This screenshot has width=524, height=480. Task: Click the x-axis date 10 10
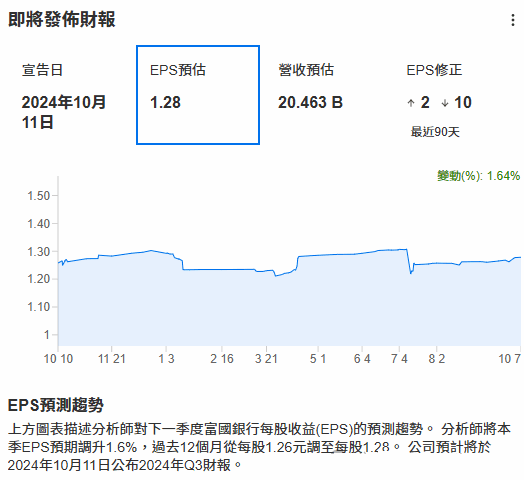point(58,359)
